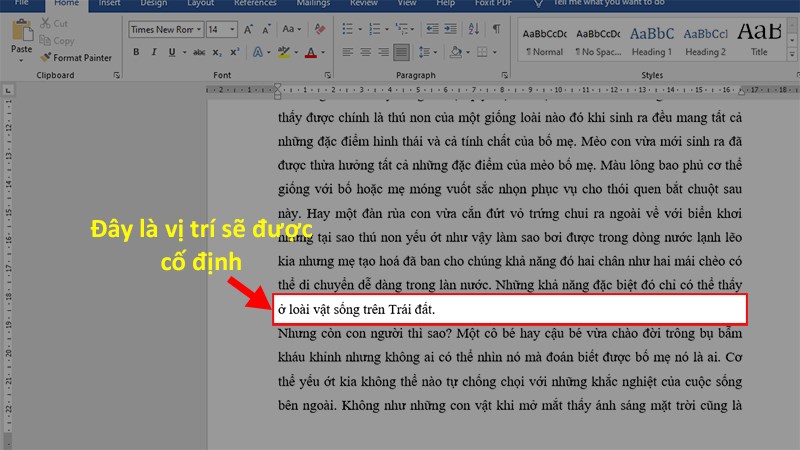Image resolution: width=800 pixels, height=450 pixels.
Task: Open the References tab
Action: tap(255, 4)
